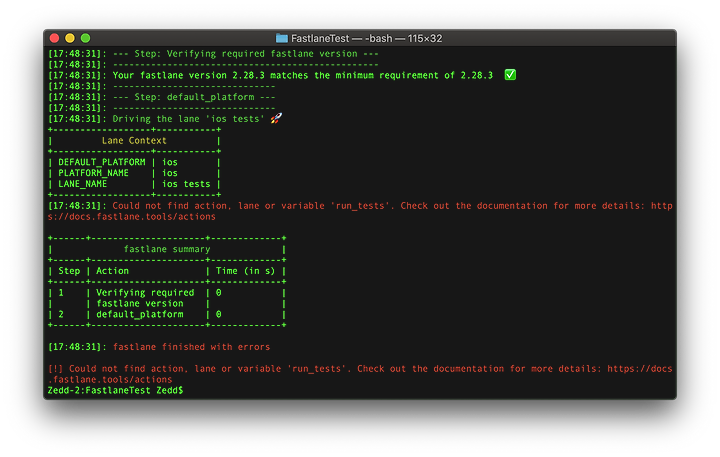
Task: Click the first red 'Could not find action' error
Action: tap(393, 206)
